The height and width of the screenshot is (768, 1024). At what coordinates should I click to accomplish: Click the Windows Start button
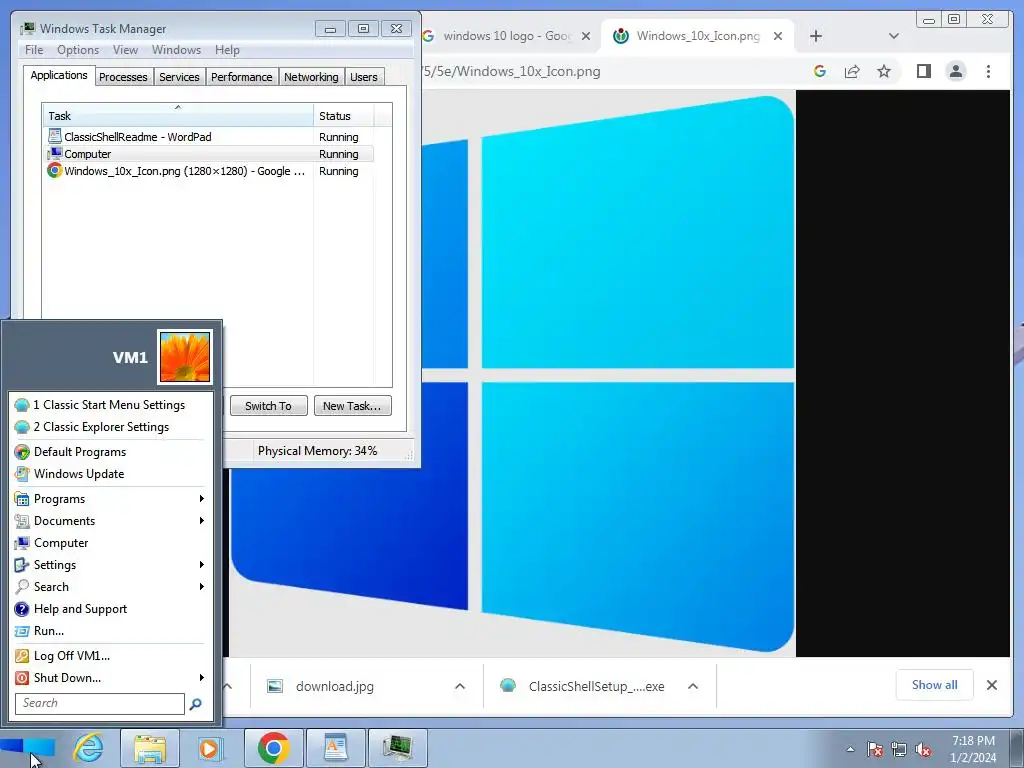pos(27,748)
